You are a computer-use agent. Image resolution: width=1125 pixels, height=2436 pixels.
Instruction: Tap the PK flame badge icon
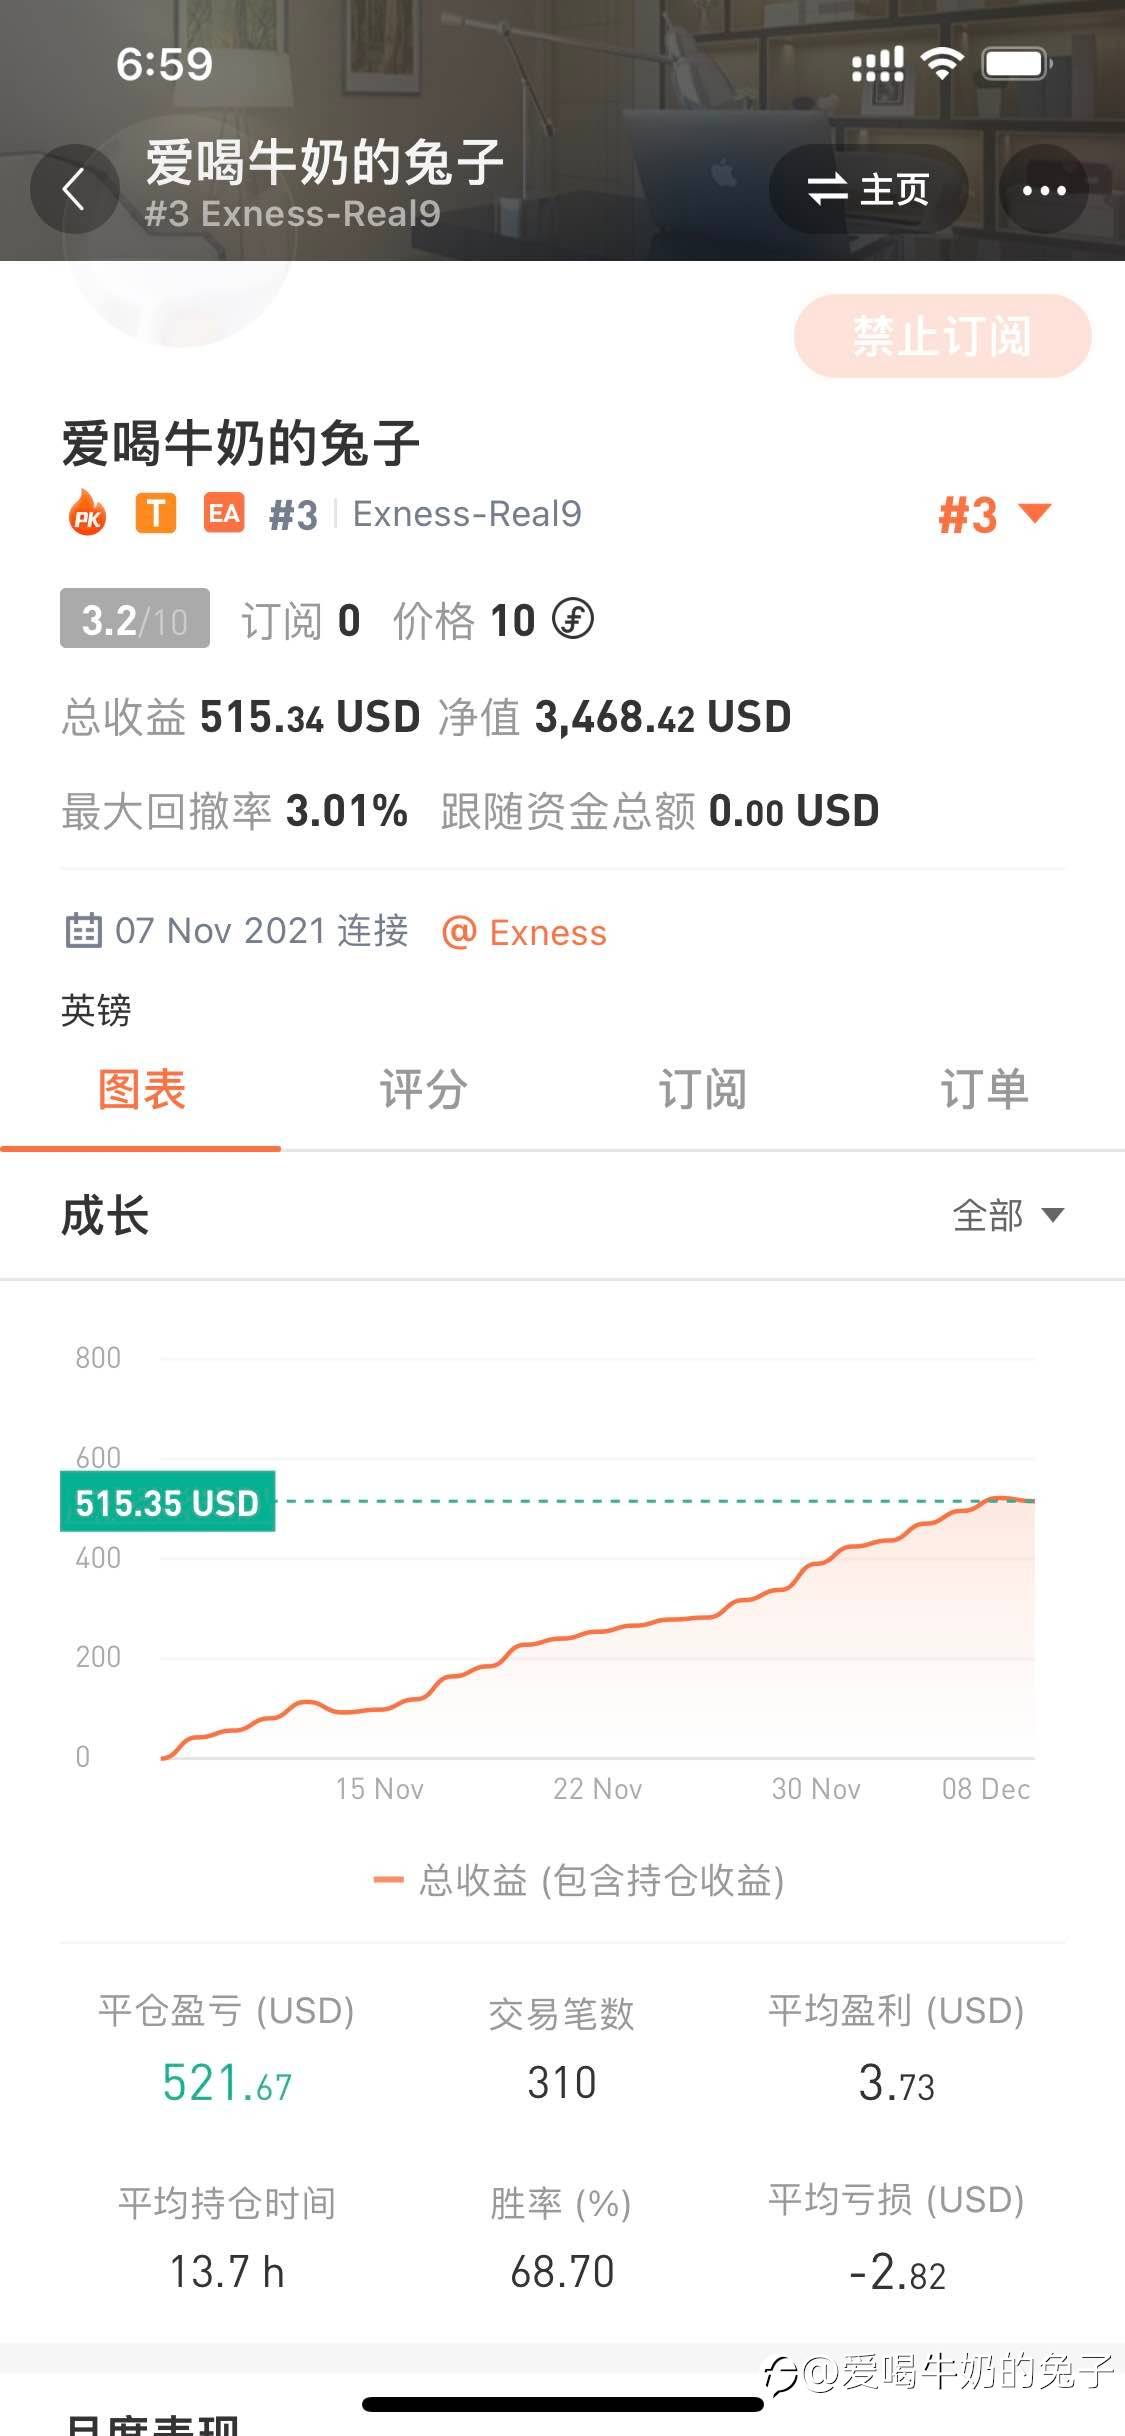(88, 515)
